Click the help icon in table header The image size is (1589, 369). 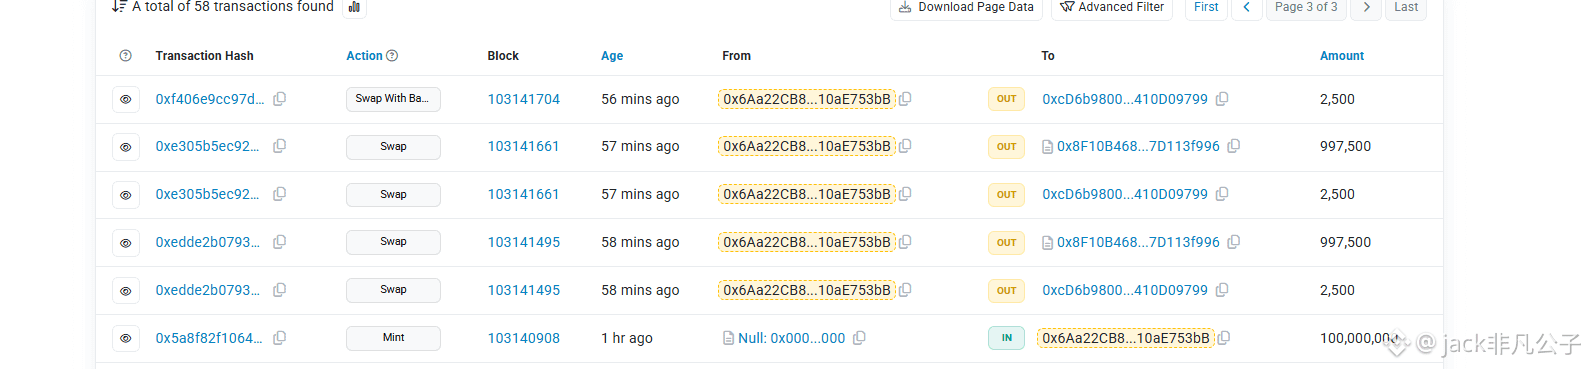(x=125, y=56)
